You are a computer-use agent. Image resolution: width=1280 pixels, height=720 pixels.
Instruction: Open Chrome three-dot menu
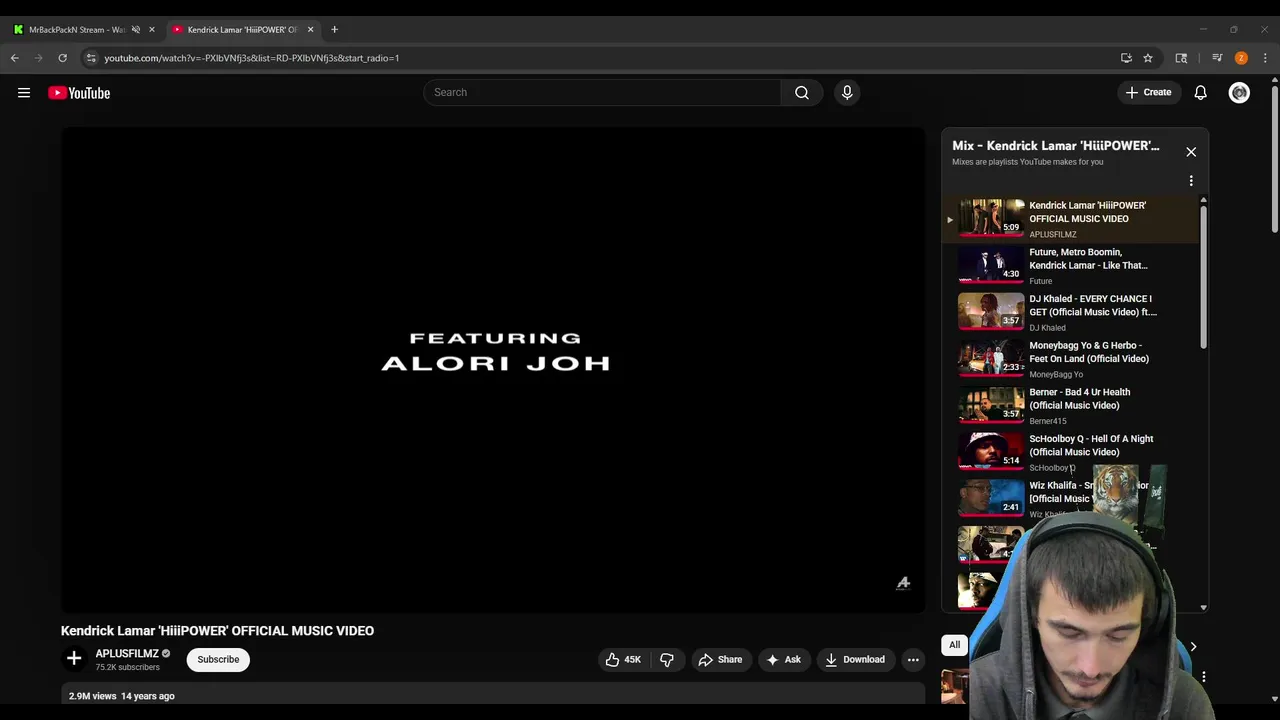[1265, 58]
